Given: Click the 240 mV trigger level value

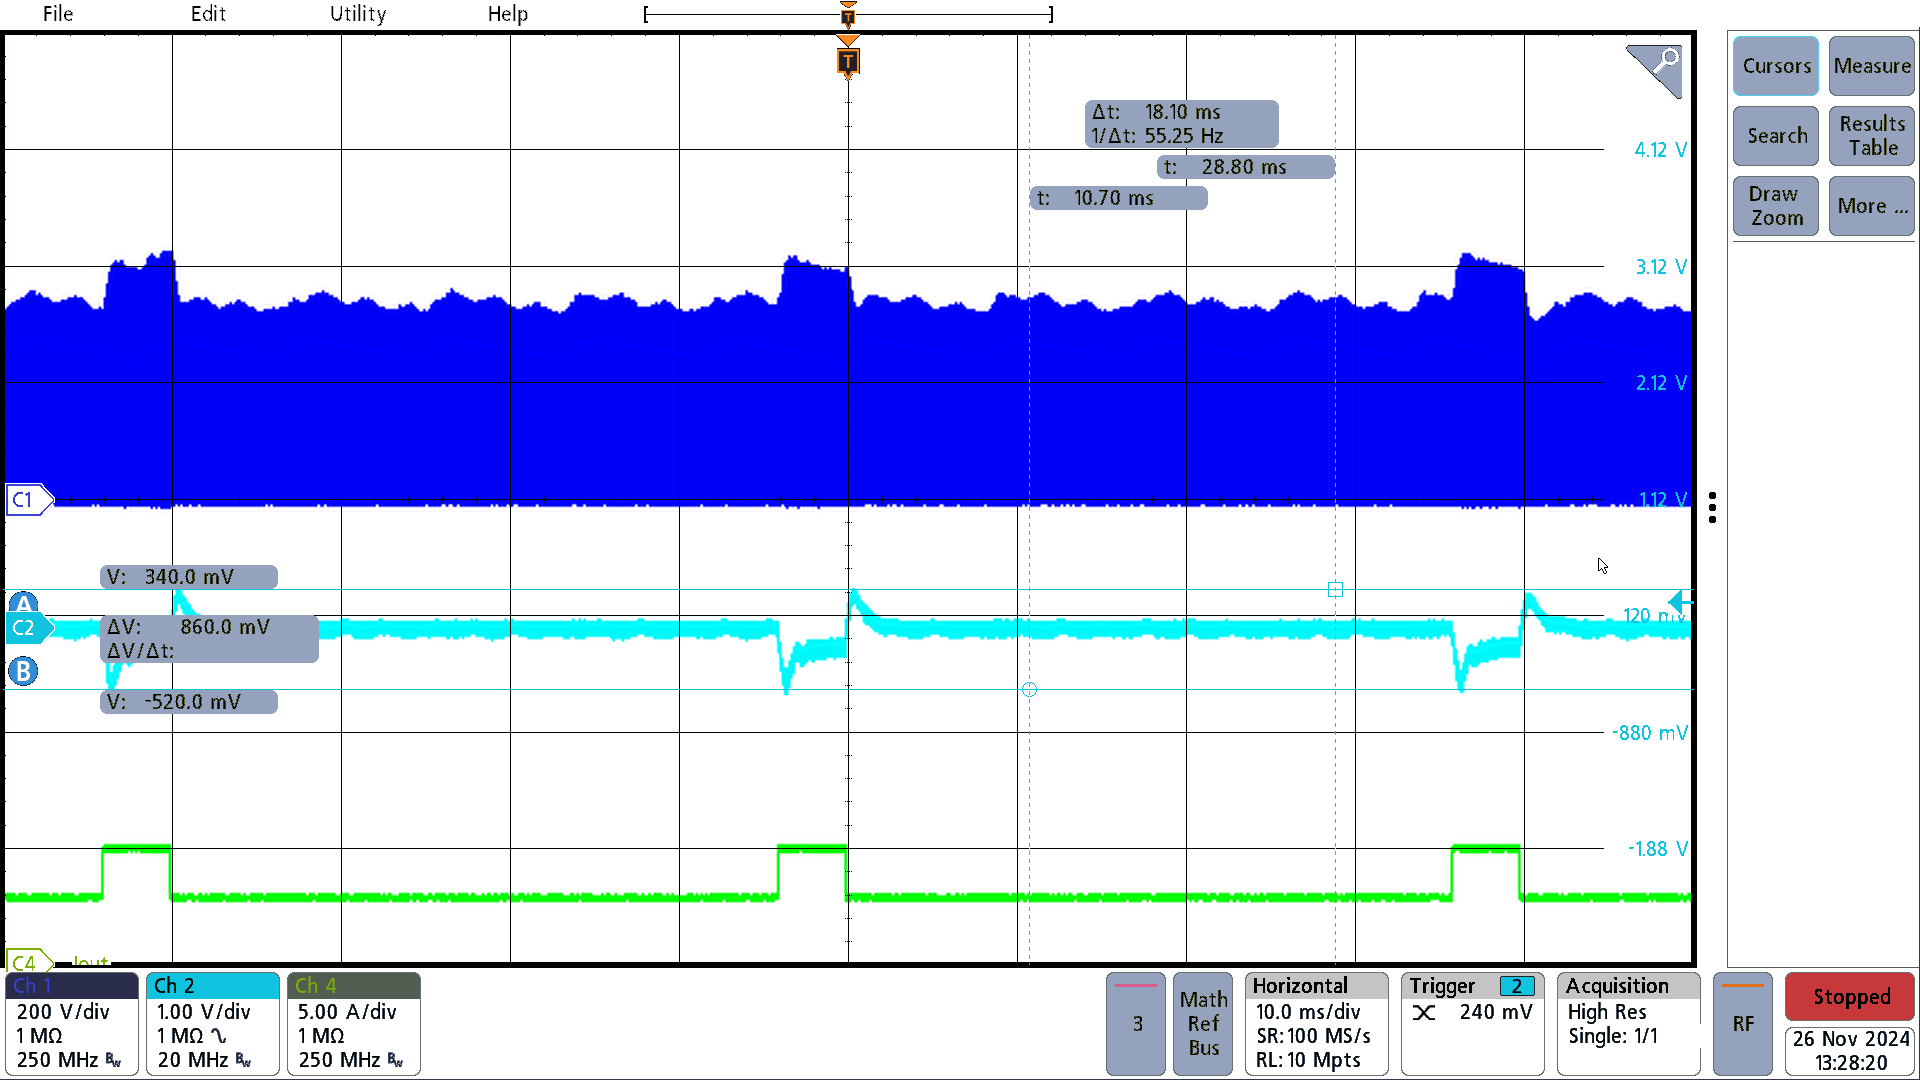Looking at the screenshot, I should pos(1495,1012).
